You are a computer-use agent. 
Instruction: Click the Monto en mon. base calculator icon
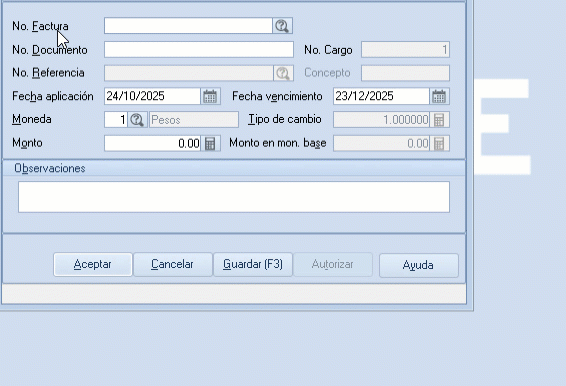coord(439,144)
